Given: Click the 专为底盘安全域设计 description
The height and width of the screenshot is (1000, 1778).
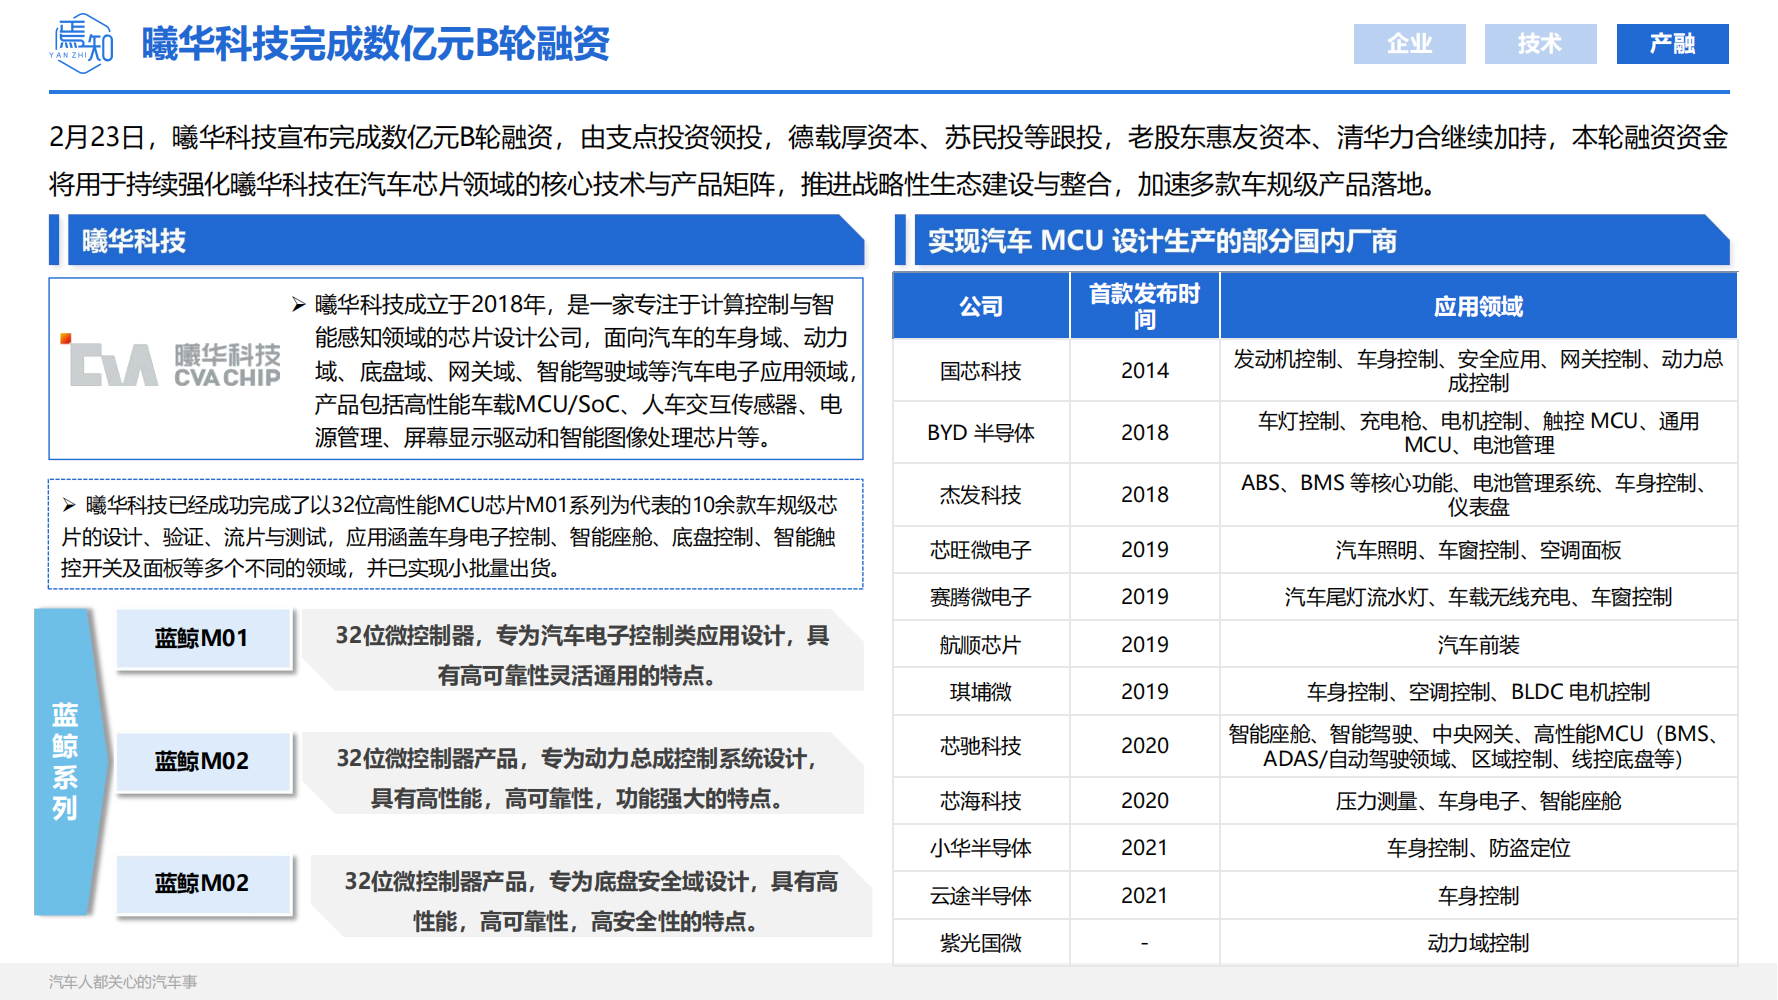Looking at the screenshot, I should tap(591, 901).
